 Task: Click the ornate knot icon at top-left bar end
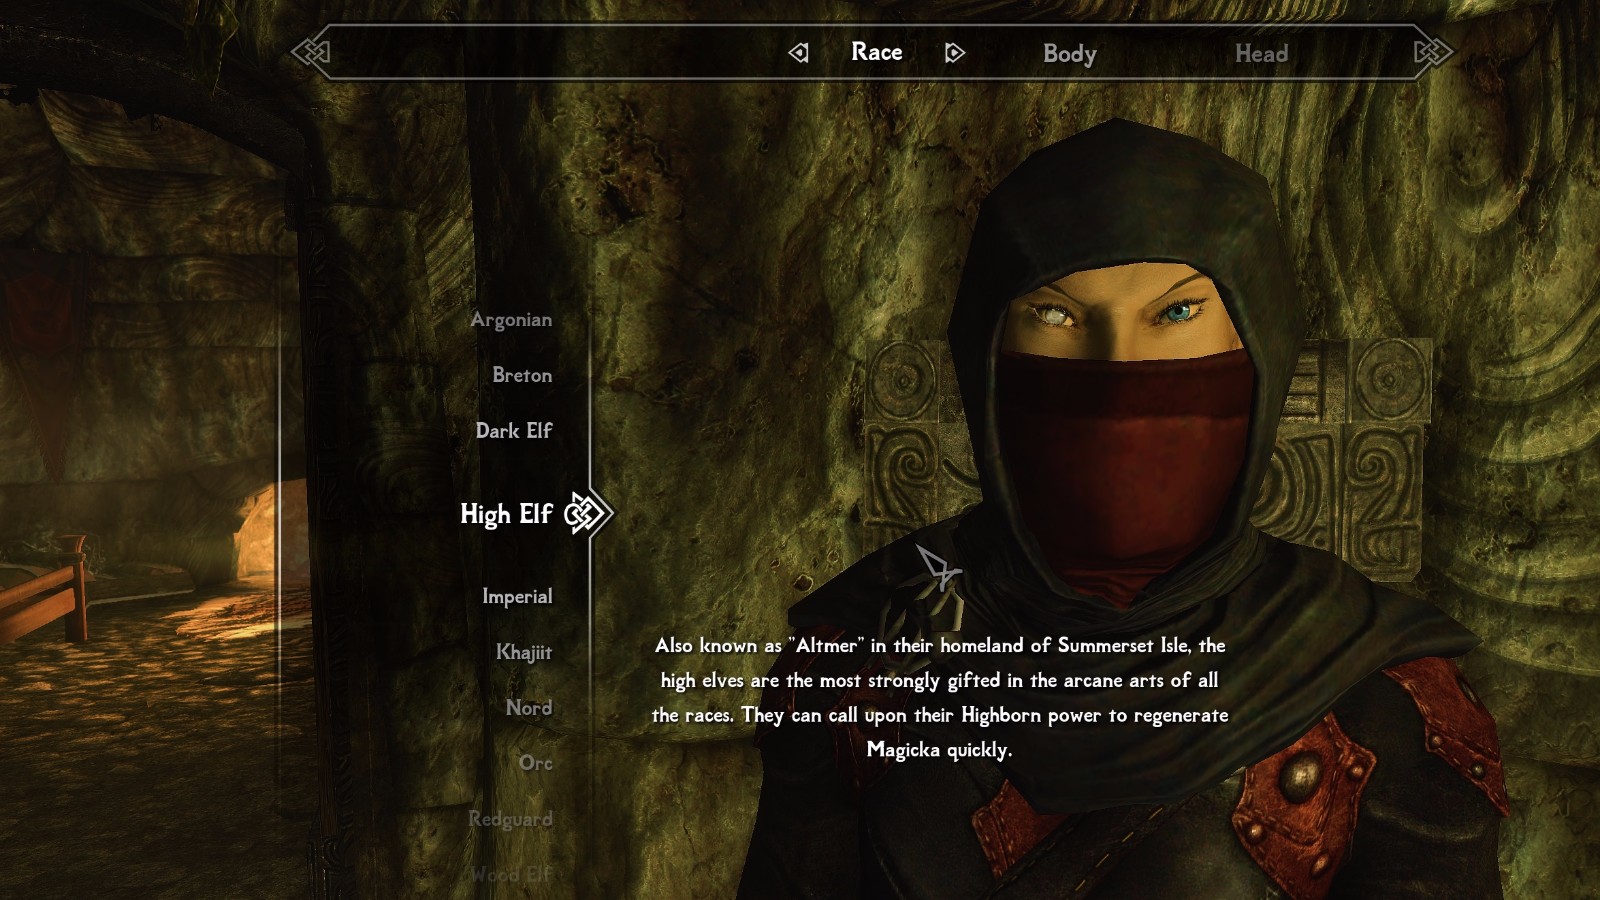311,51
